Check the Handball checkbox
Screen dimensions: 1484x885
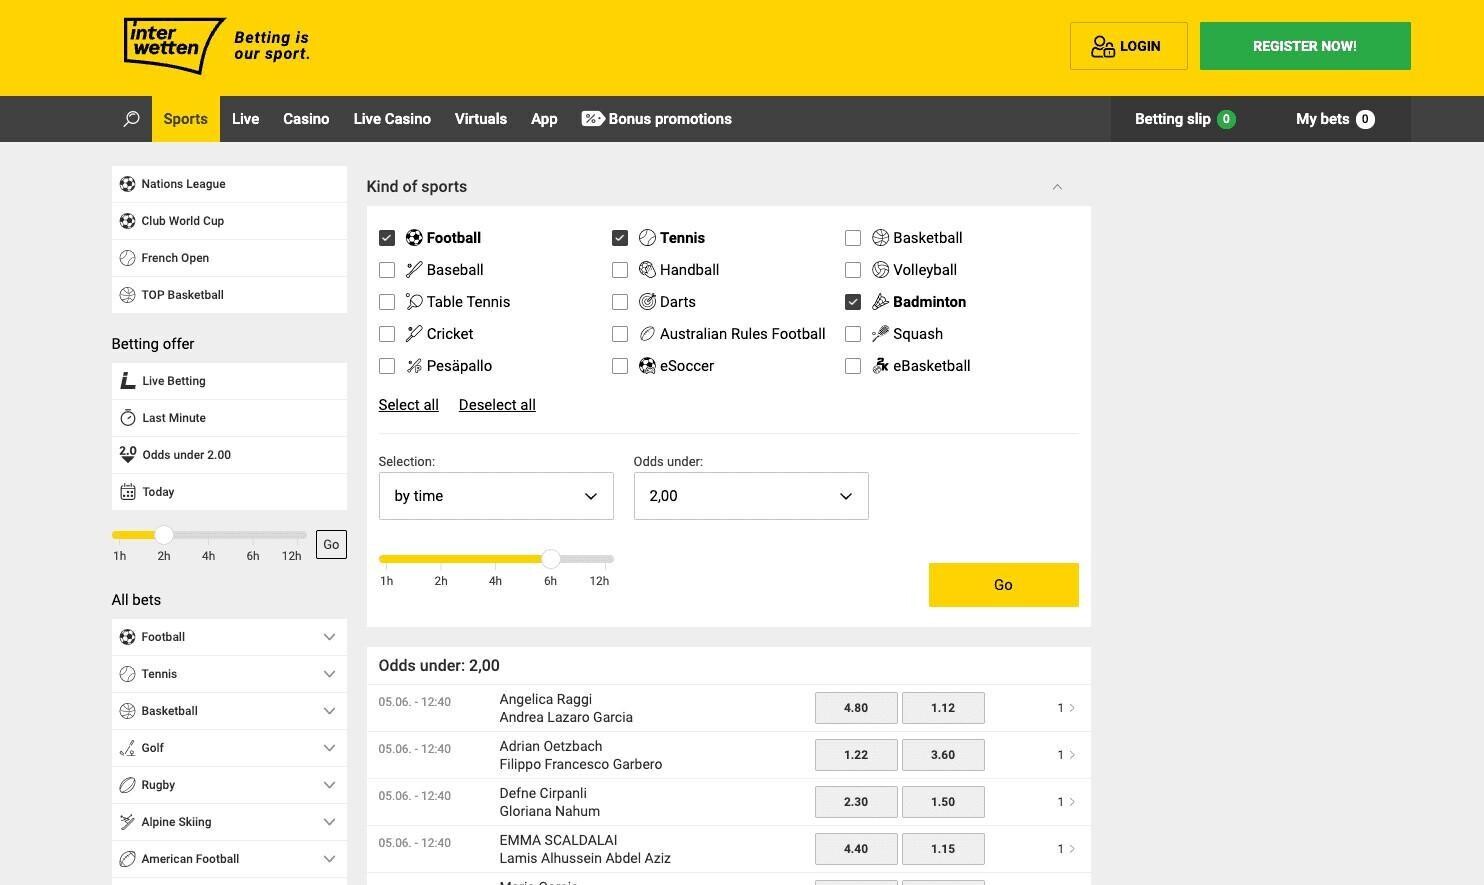(x=620, y=270)
